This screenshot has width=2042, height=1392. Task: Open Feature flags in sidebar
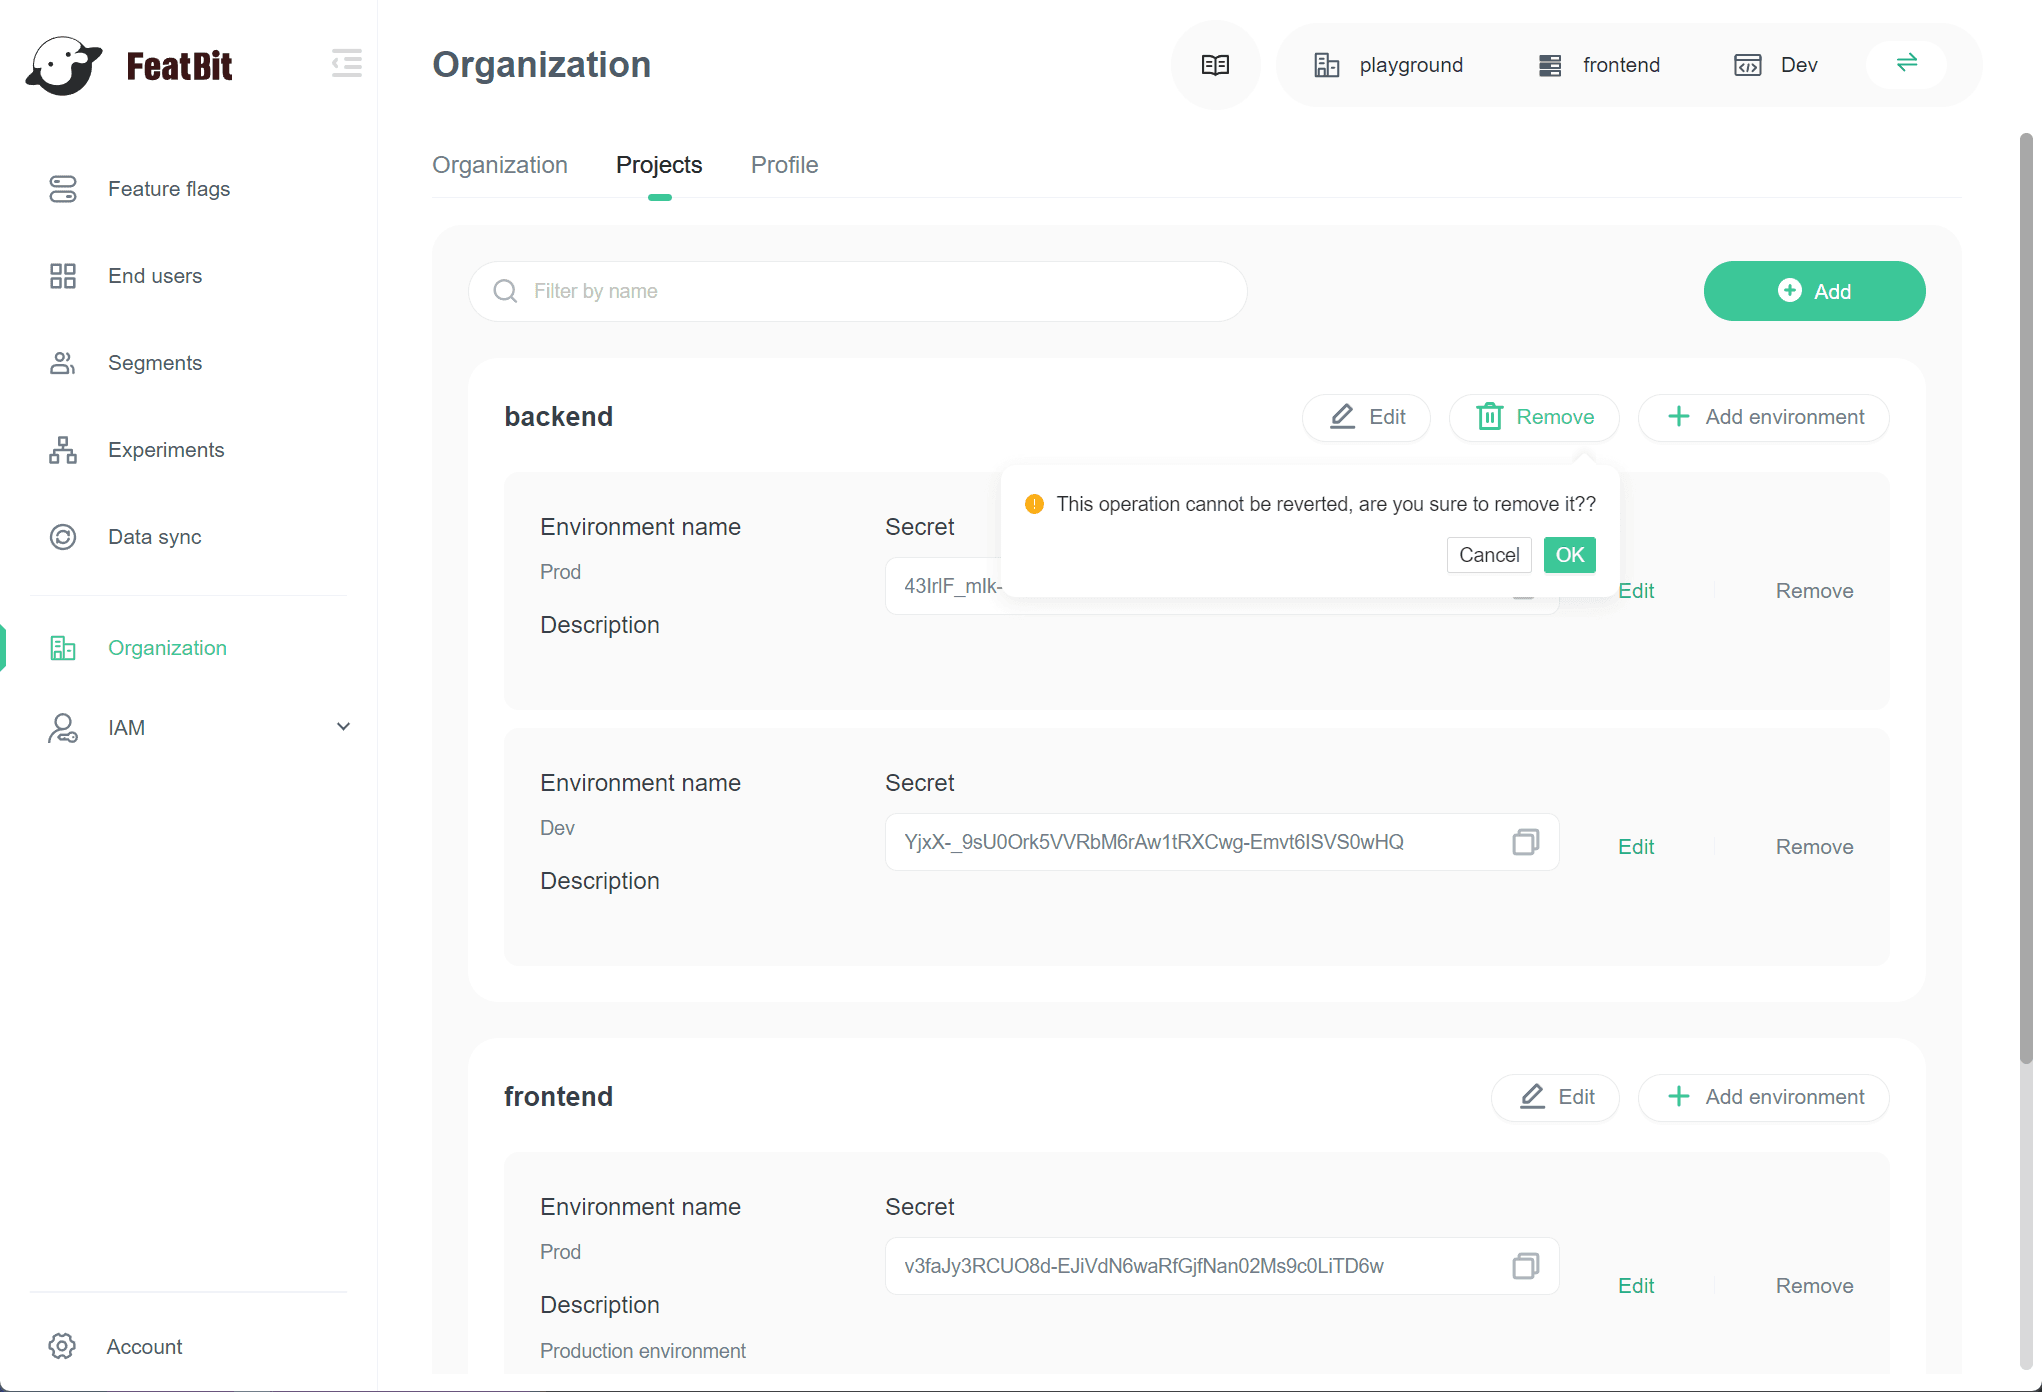tap(168, 189)
